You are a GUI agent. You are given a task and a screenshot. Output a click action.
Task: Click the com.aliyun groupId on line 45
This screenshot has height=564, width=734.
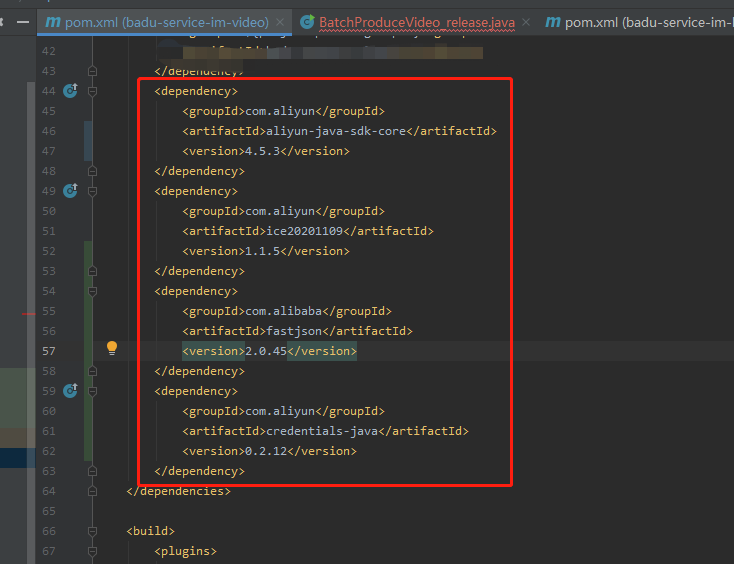(280, 111)
